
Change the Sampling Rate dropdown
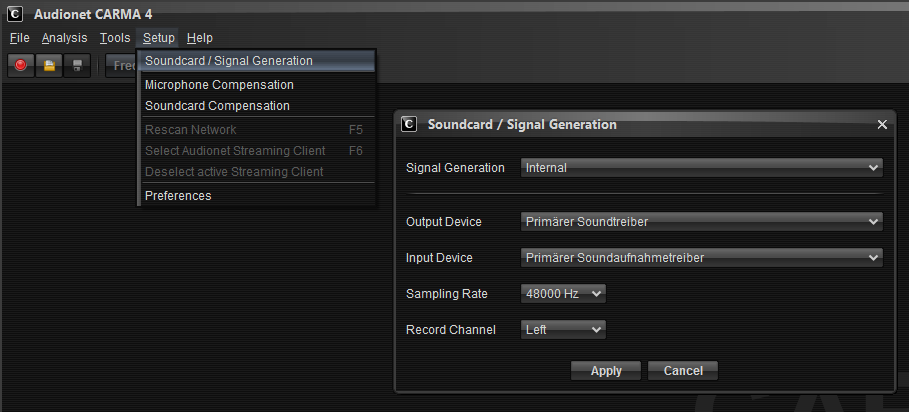(564, 294)
